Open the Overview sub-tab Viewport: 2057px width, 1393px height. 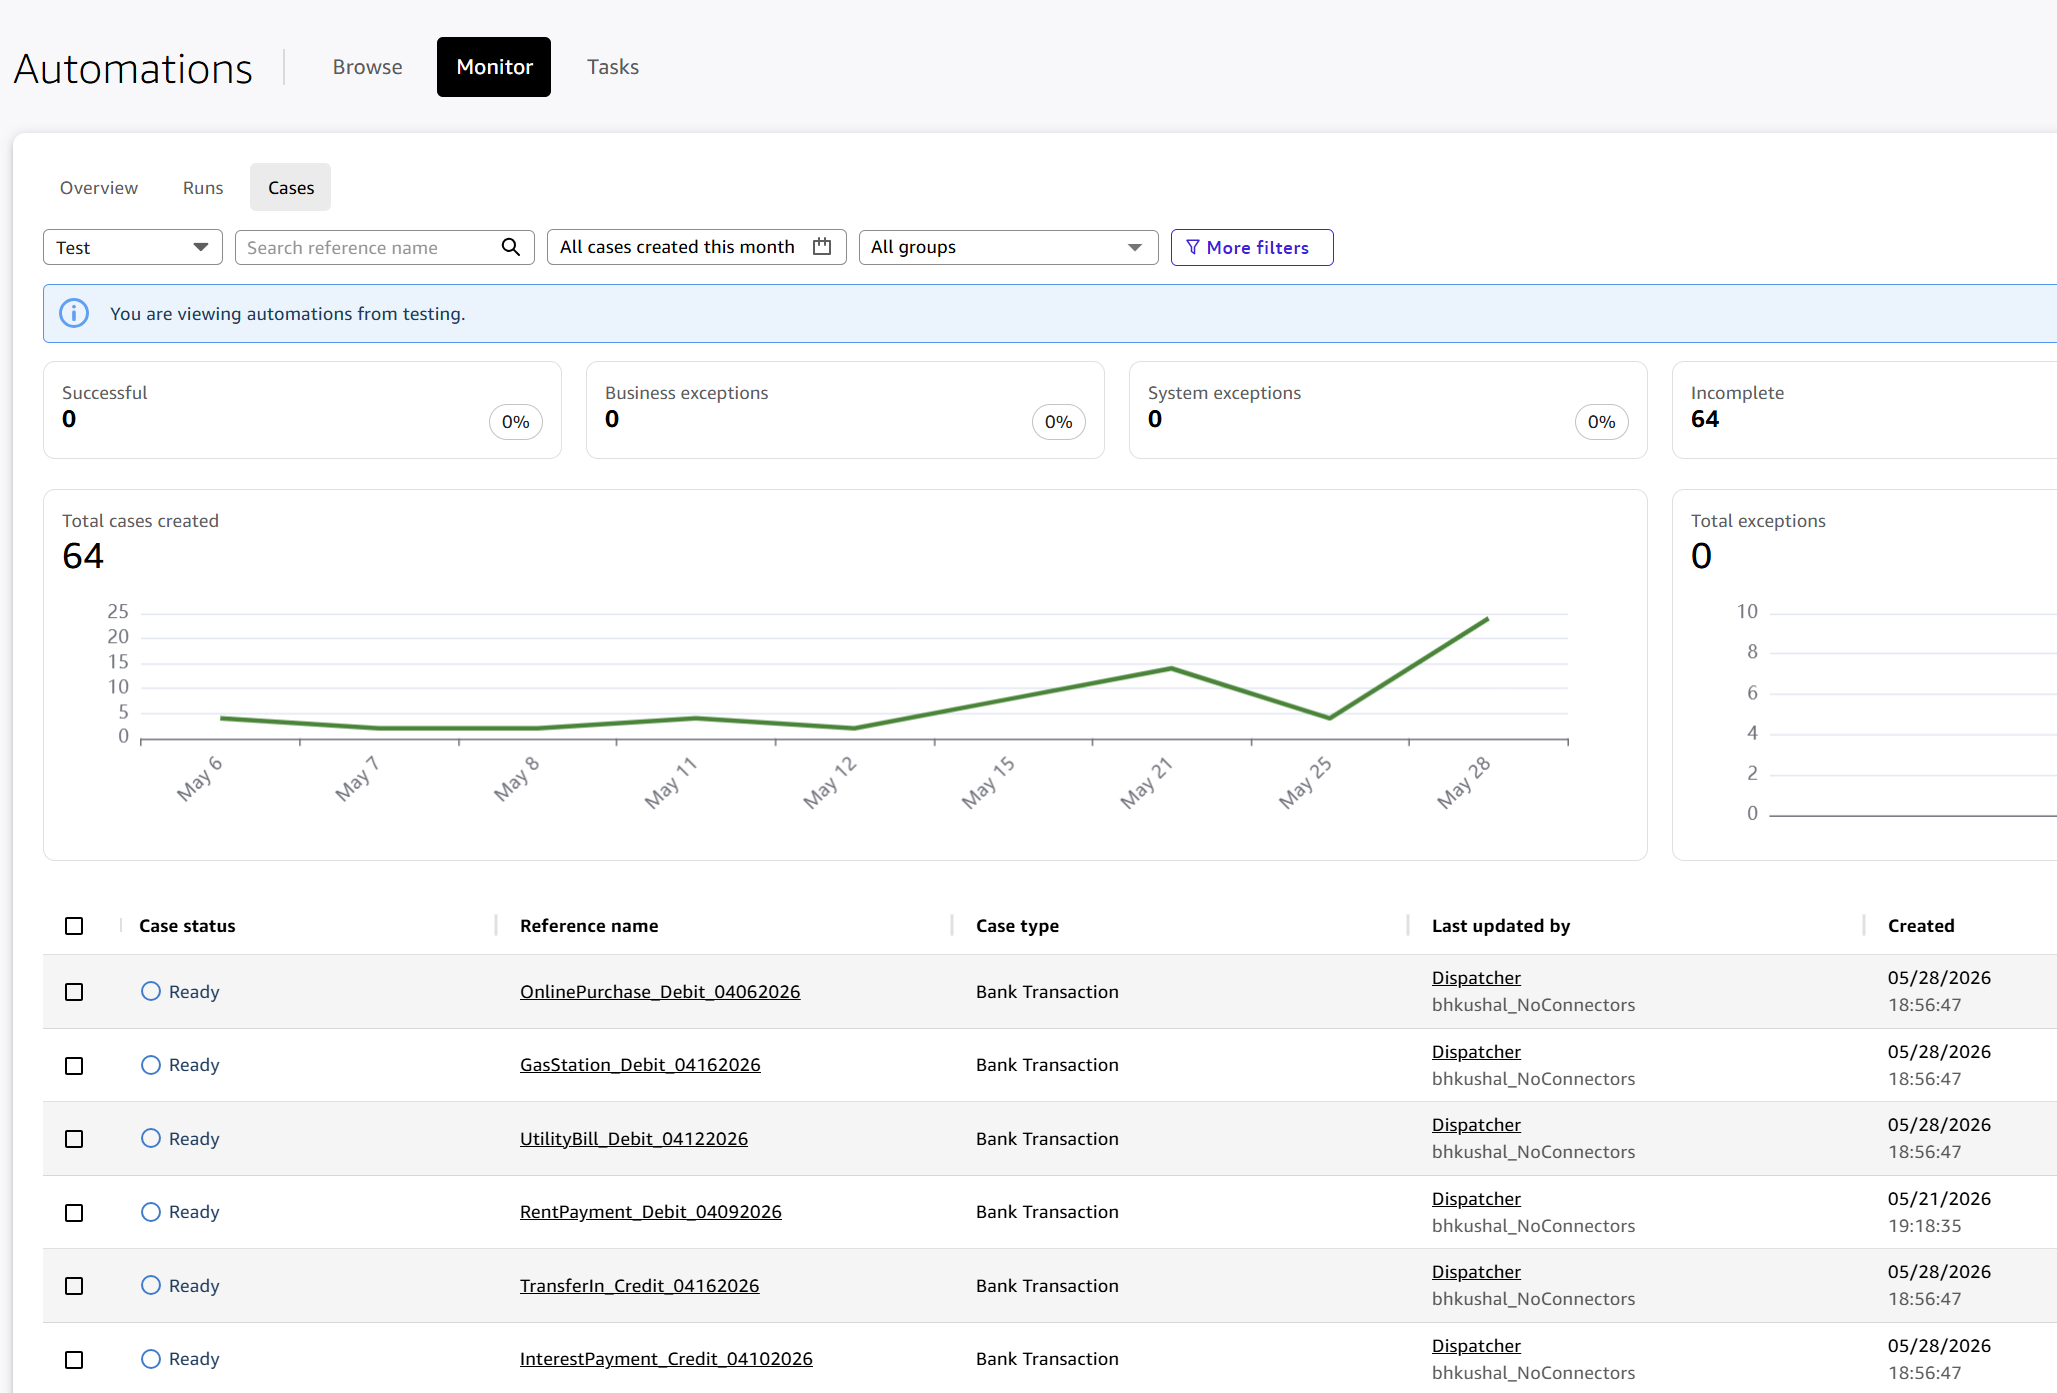[x=99, y=188]
